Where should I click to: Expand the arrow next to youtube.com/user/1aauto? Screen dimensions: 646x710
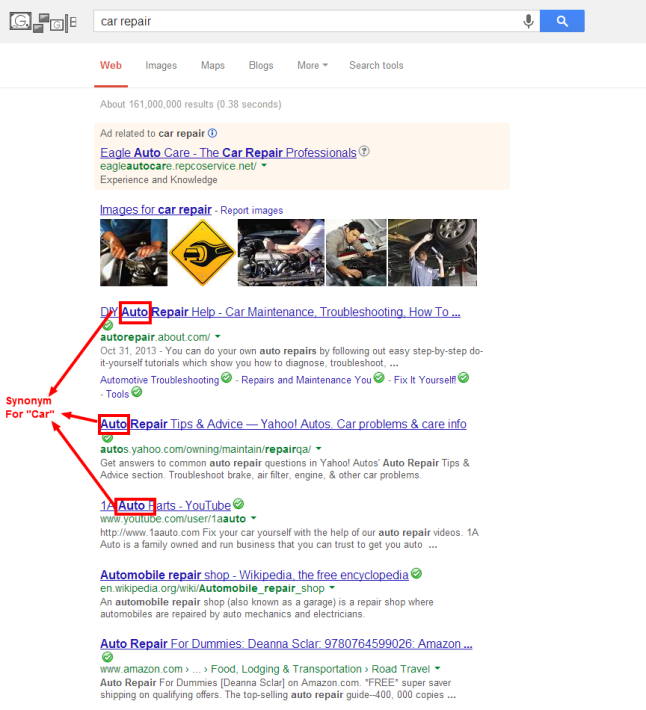coord(254,518)
